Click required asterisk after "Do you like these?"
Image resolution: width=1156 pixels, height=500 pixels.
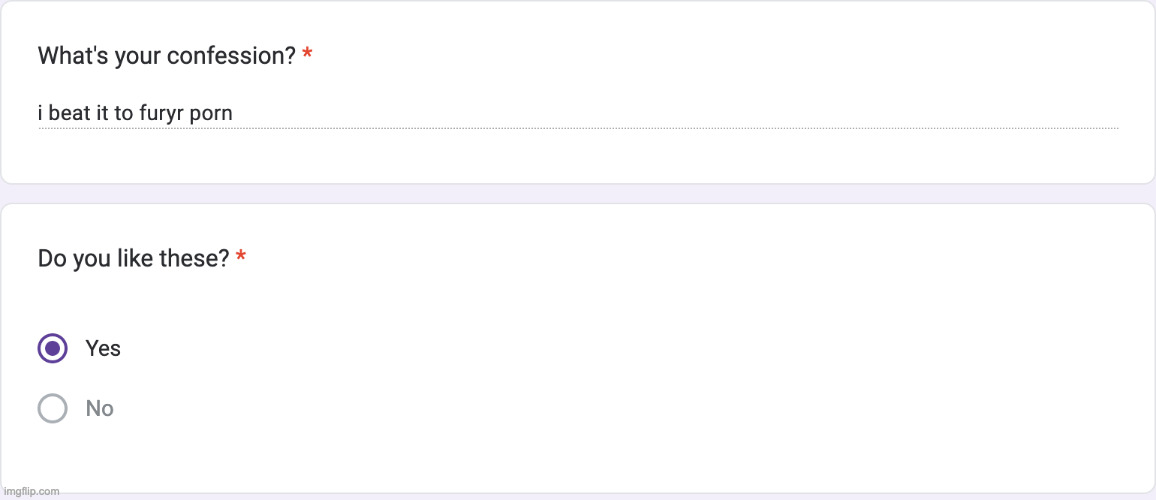pyautogui.click(x=241, y=259)
